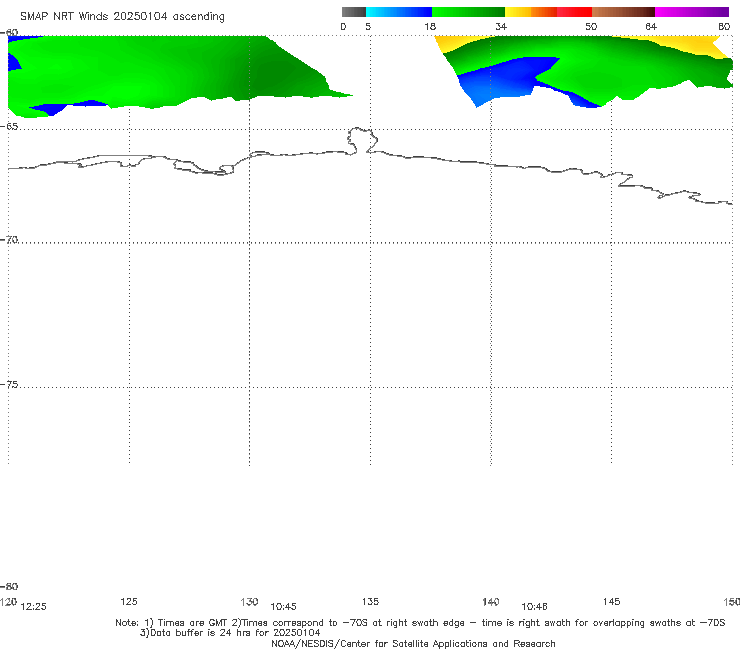Click the red segment of the color bar
The image size is (740, 650).
tap(574, 12)
